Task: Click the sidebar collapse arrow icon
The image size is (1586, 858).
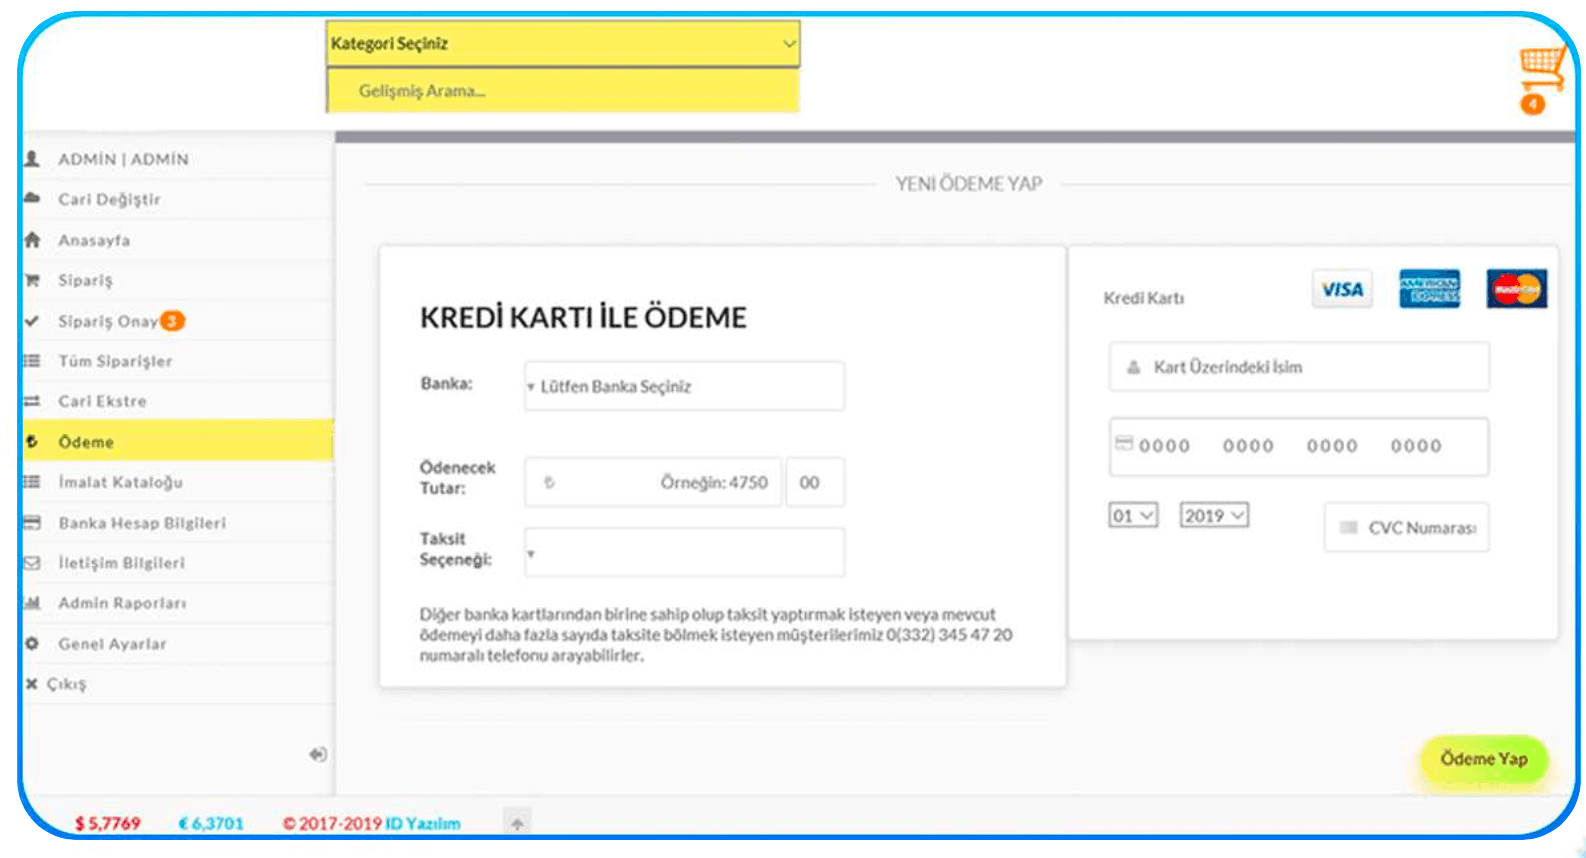Action: click(x=318, y=754)
